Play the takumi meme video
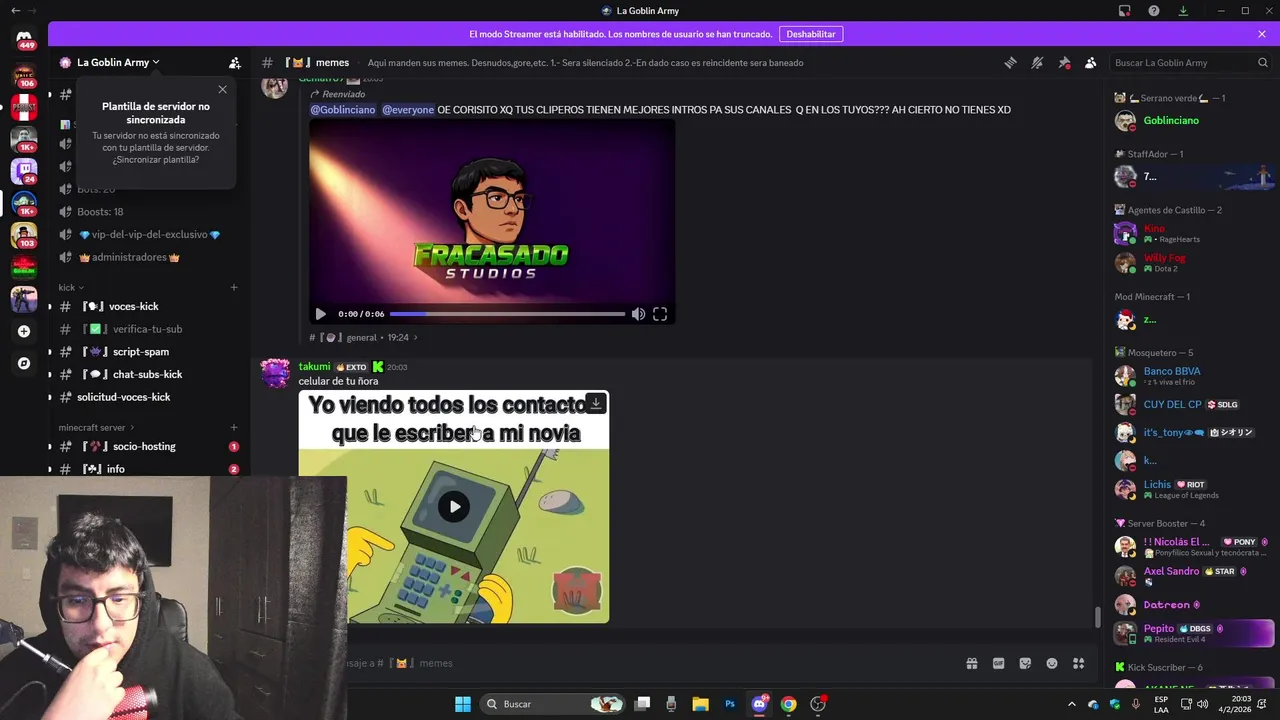Image resolution: width=1280 pixels, height=720 pixels. pyautogui.click(x=454, y=506)
